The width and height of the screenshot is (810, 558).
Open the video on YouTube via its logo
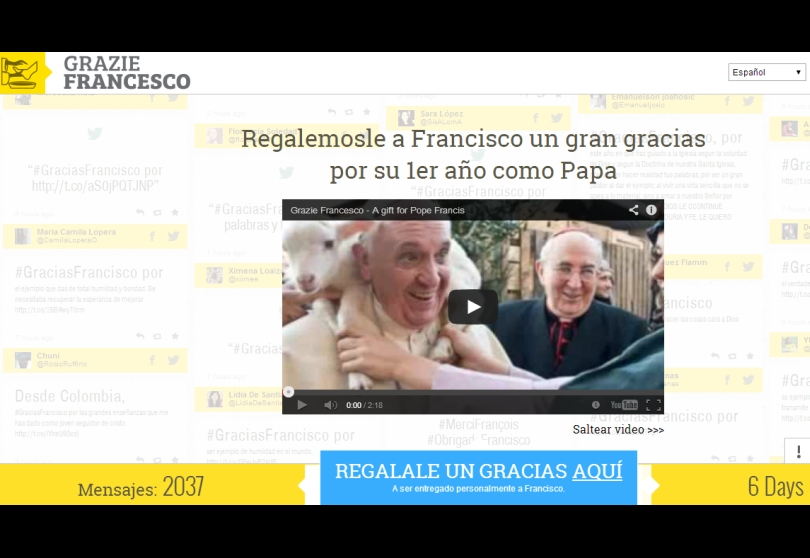click(x=624, y=405)
